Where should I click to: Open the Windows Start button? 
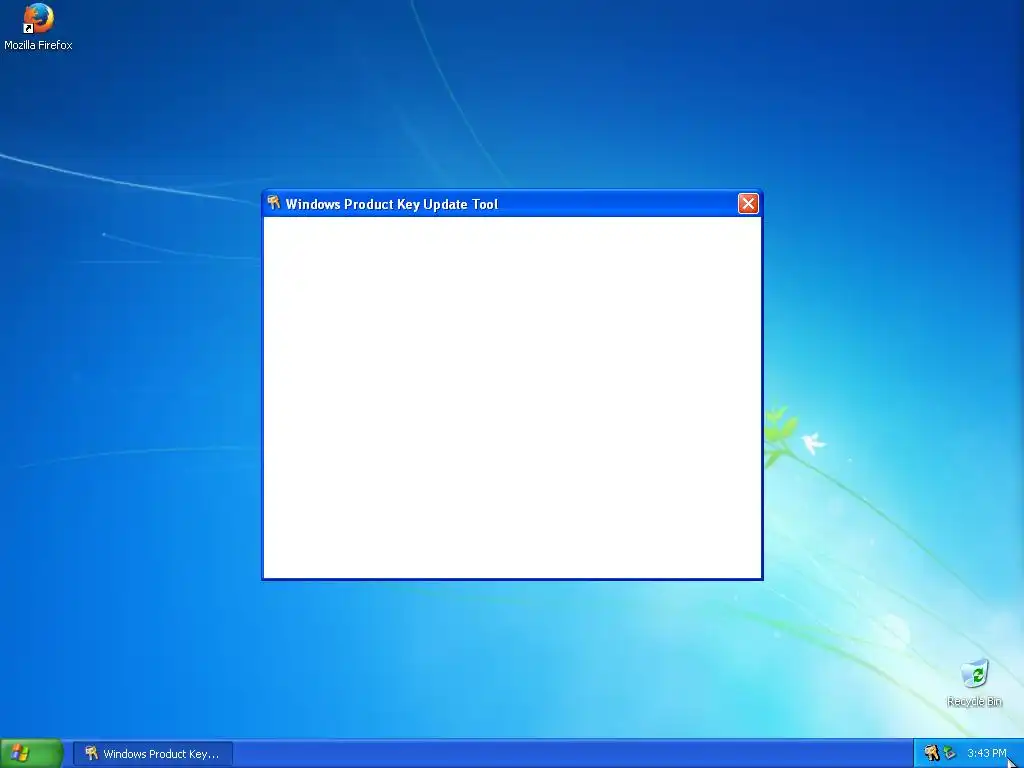pyautogui.click(x=31, y=753)
